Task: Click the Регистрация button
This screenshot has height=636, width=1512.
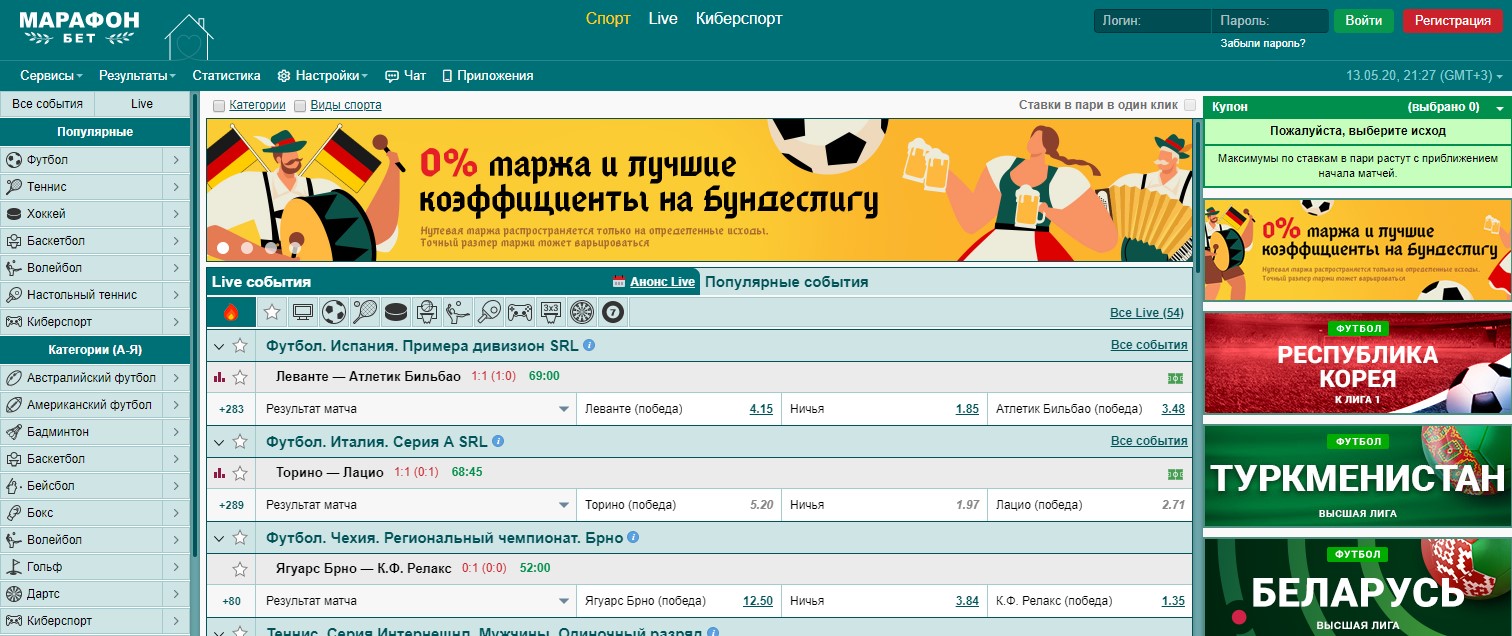Action: pos(1452,20)
